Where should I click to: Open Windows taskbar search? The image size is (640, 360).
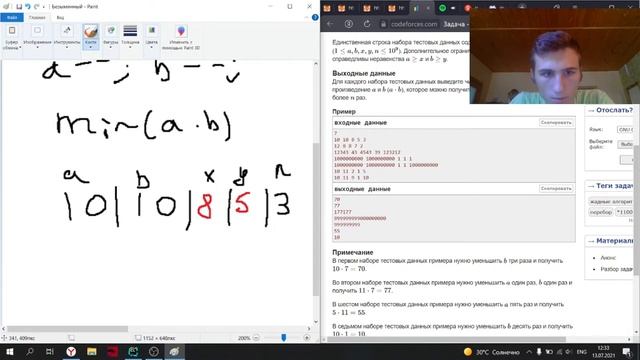(29, 352)
